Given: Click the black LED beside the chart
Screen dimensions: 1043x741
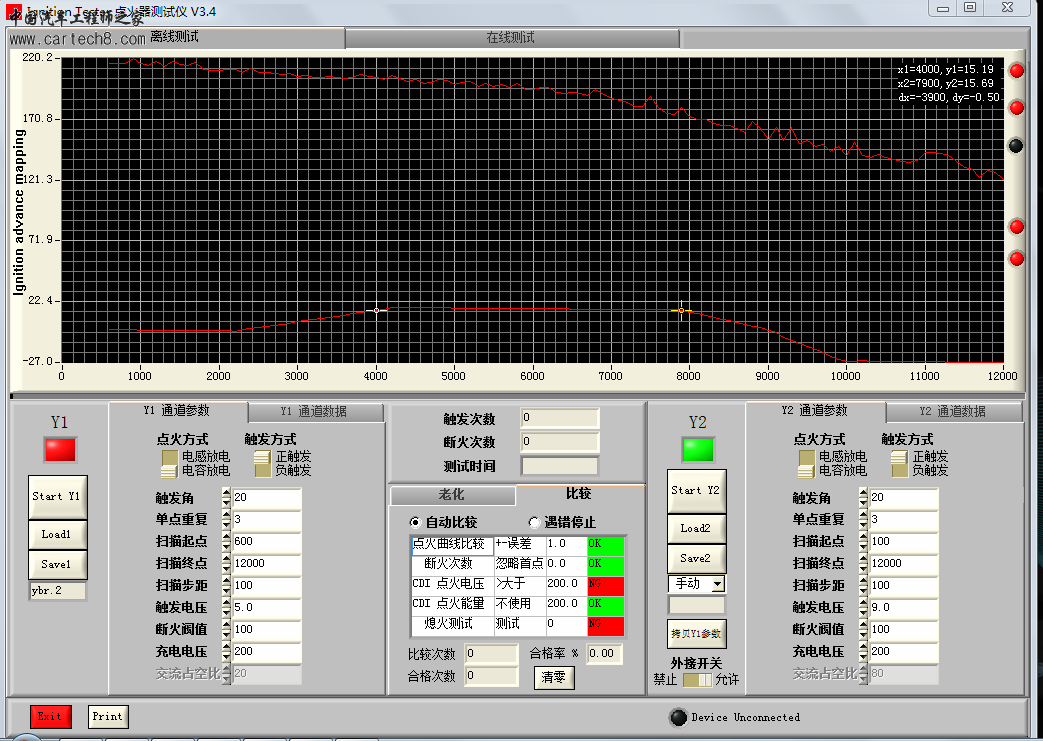Looking at the screenshot, I should (x=1016, y=145).
